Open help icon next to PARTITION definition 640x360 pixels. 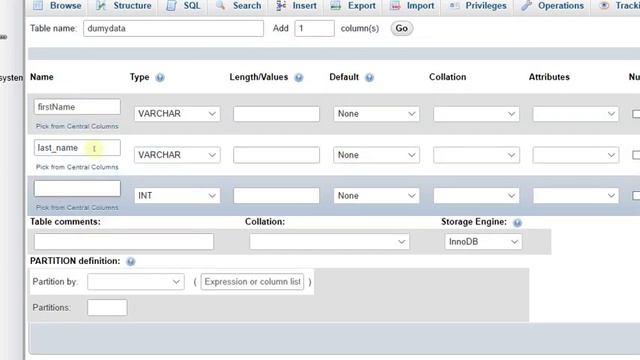(x=131, y=262)
